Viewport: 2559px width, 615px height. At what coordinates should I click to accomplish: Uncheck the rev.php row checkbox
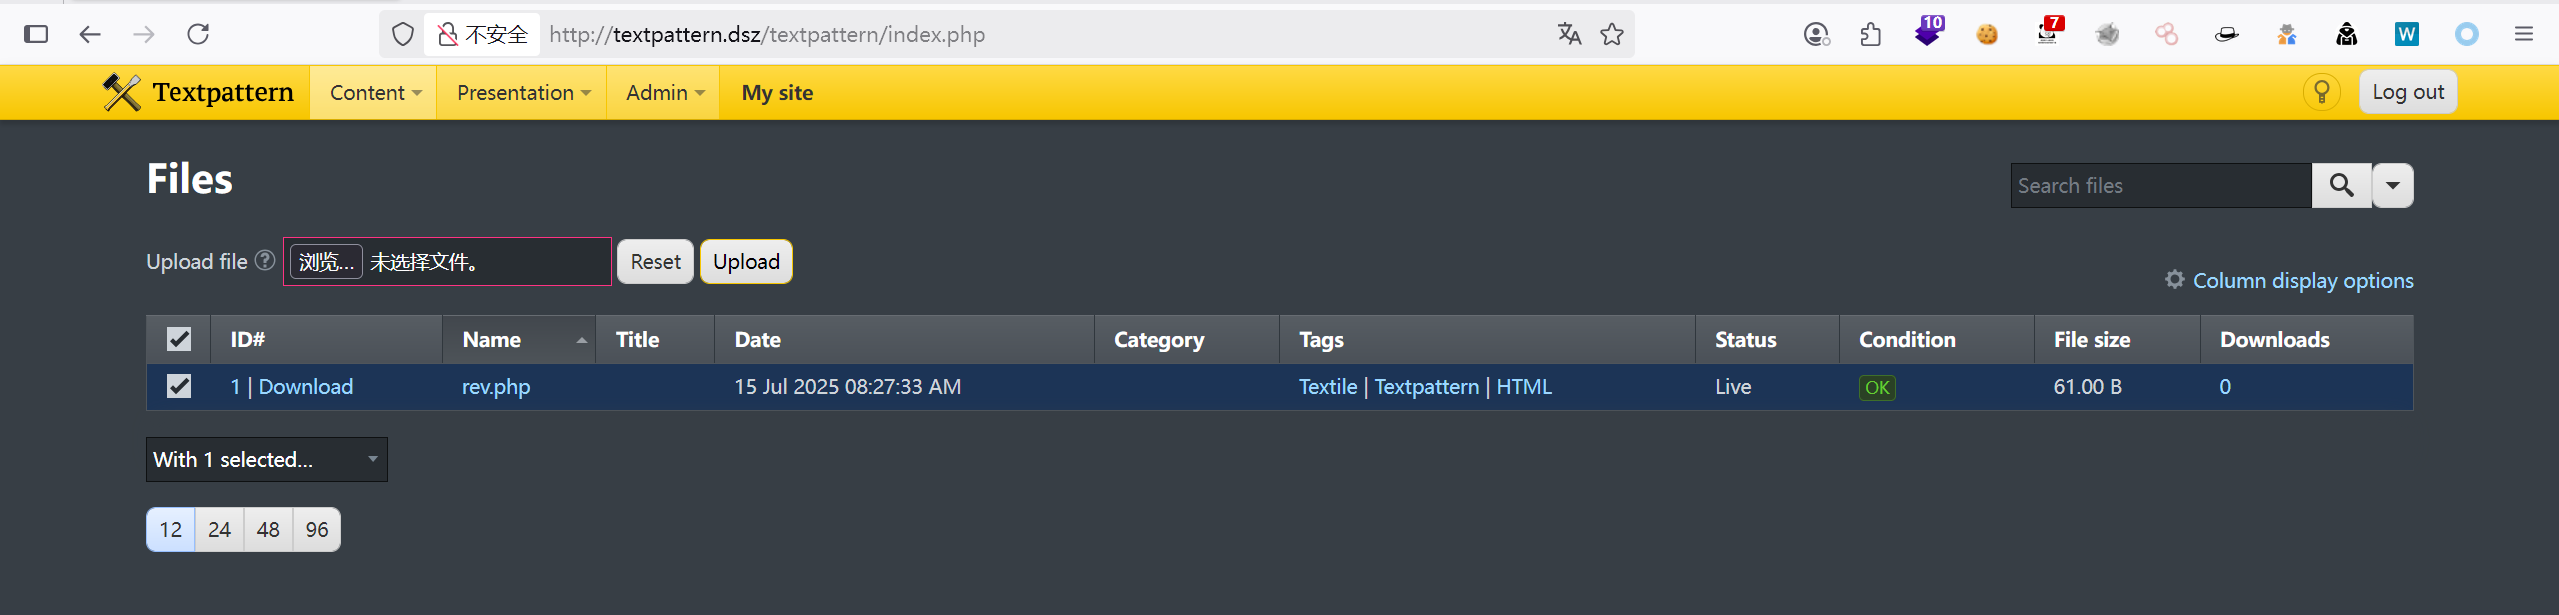pos(179,386)
